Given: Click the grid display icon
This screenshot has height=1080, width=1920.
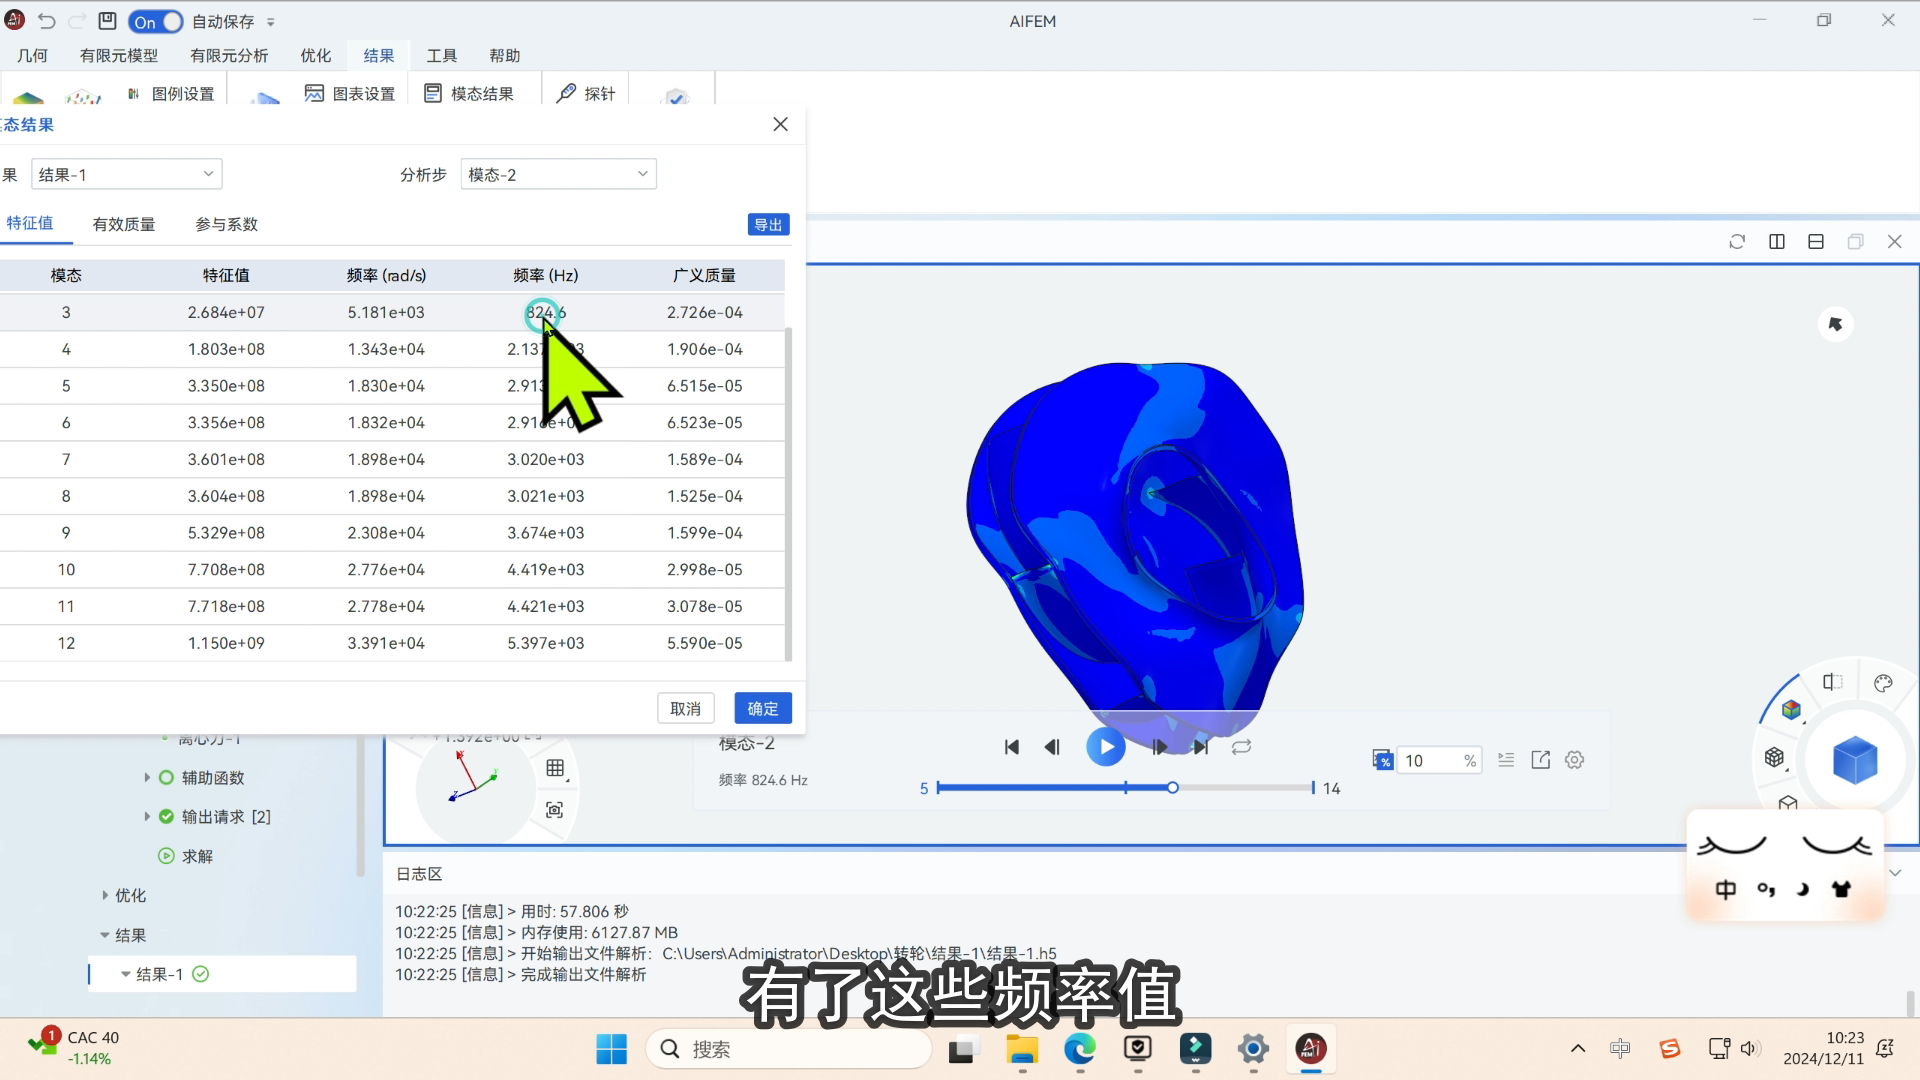Looking at the screenshot, I should [555, 768].
